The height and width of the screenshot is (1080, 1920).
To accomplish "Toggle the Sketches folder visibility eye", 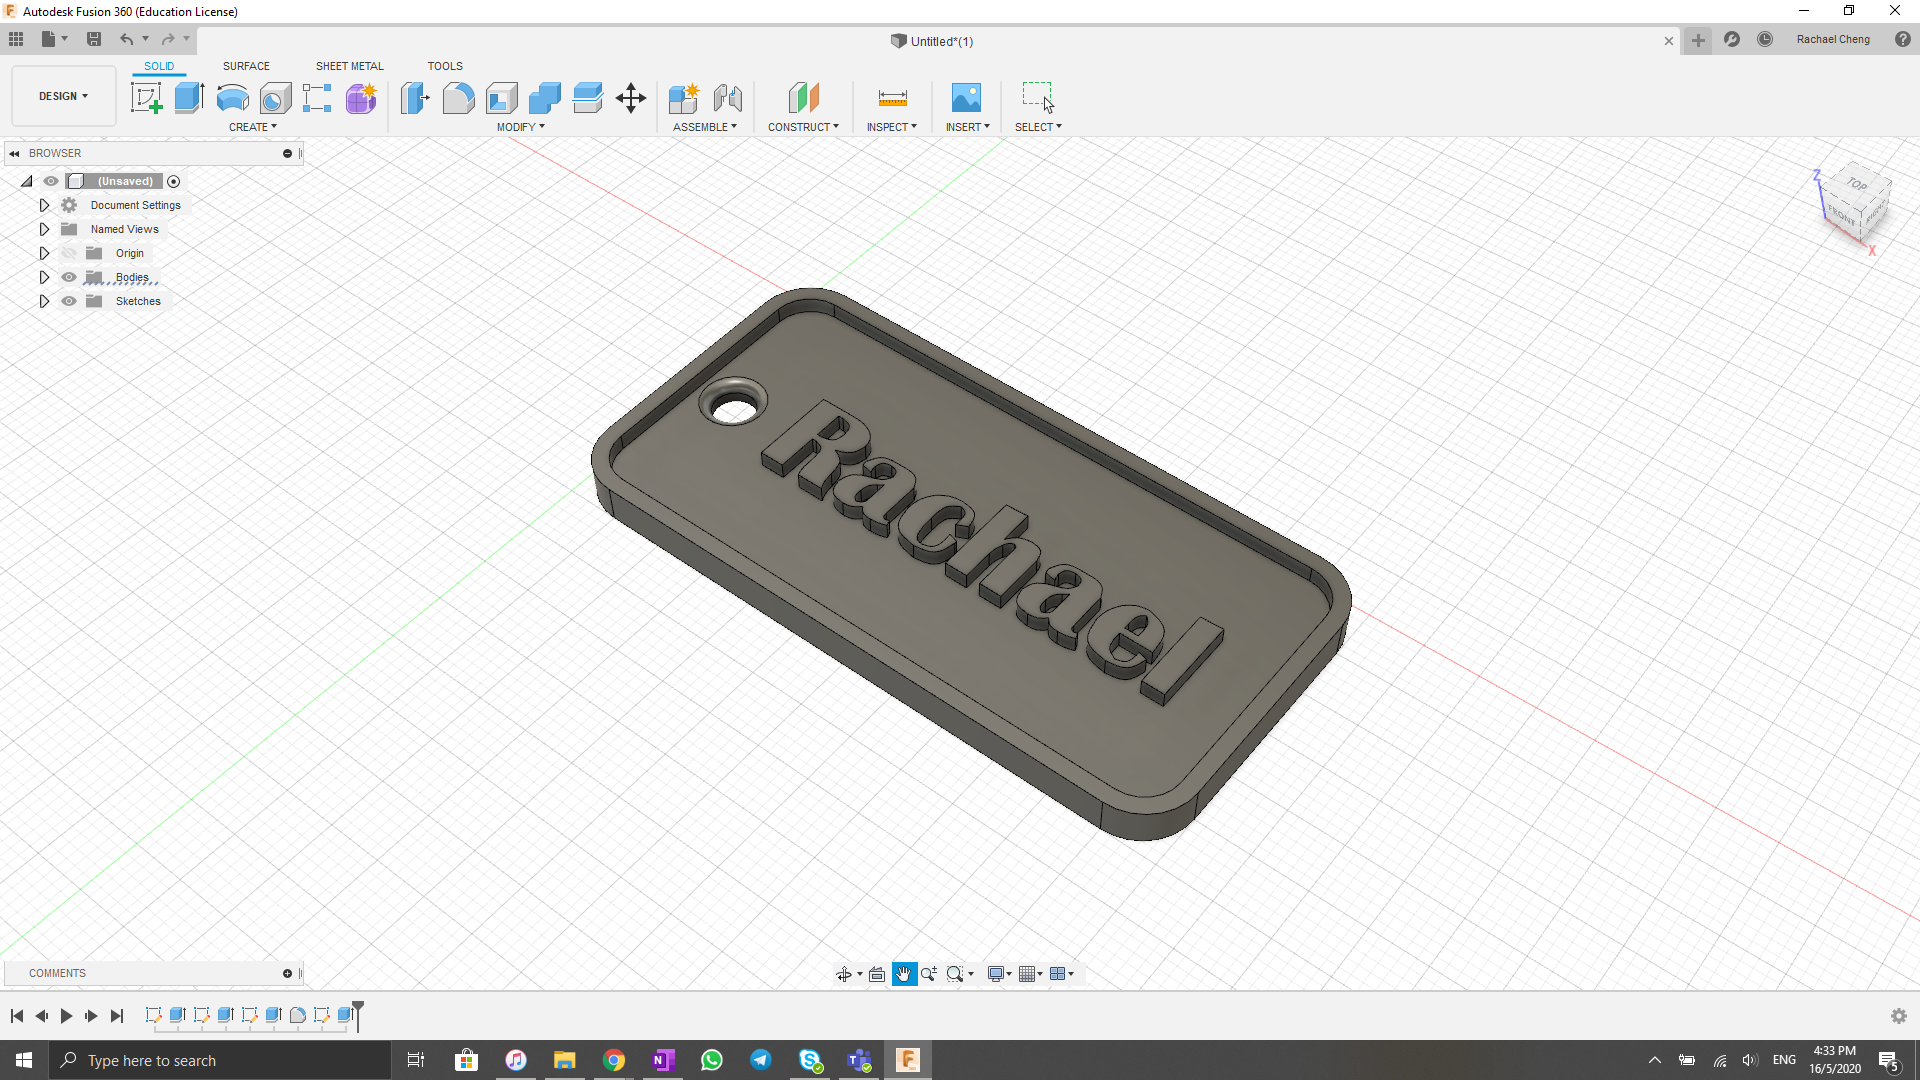I will [69, 301].
